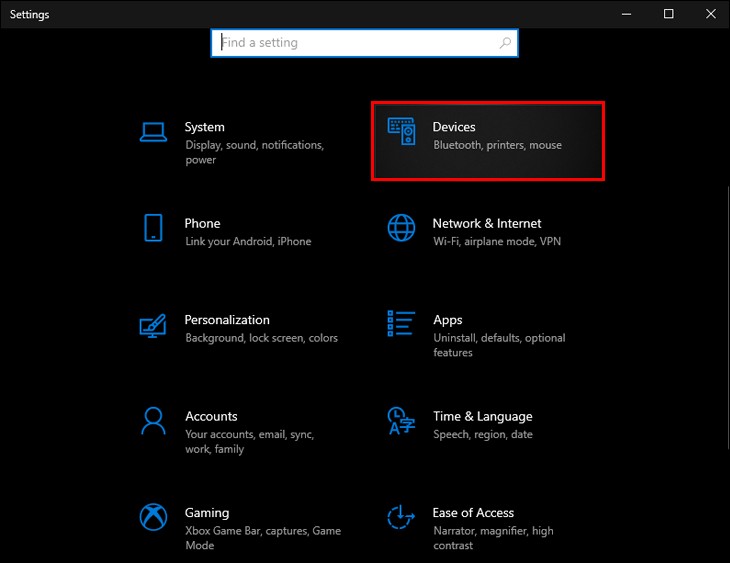
Task: Open the Apps category title
Action: click(x=448, y=320)
